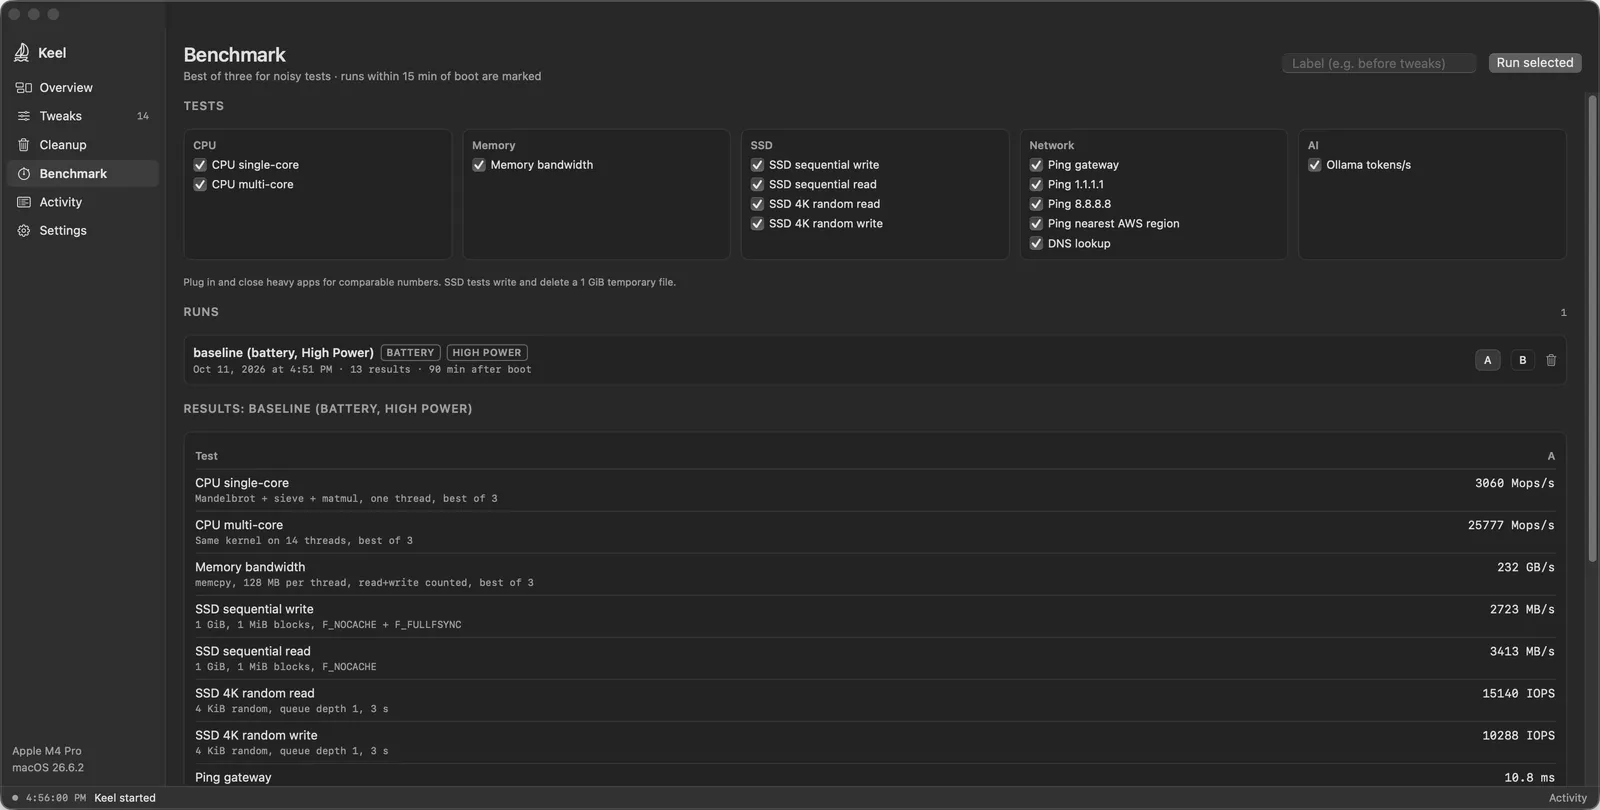This screenshot has height=810, width=1600.
Task: Uncheck Ping 8.8.8.8 test
Action: coord(1036,204)
